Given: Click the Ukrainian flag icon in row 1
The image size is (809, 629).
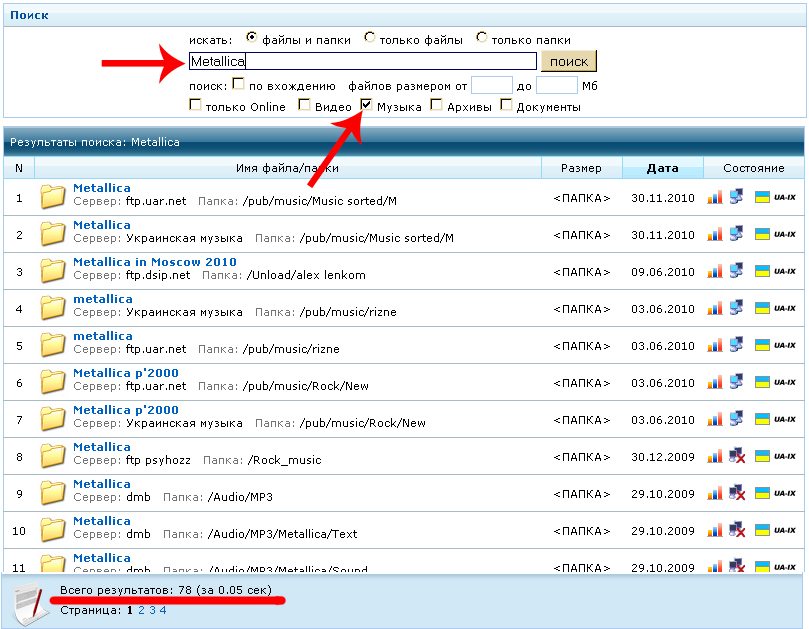Looking at the screenshot, I should point(762,197).
